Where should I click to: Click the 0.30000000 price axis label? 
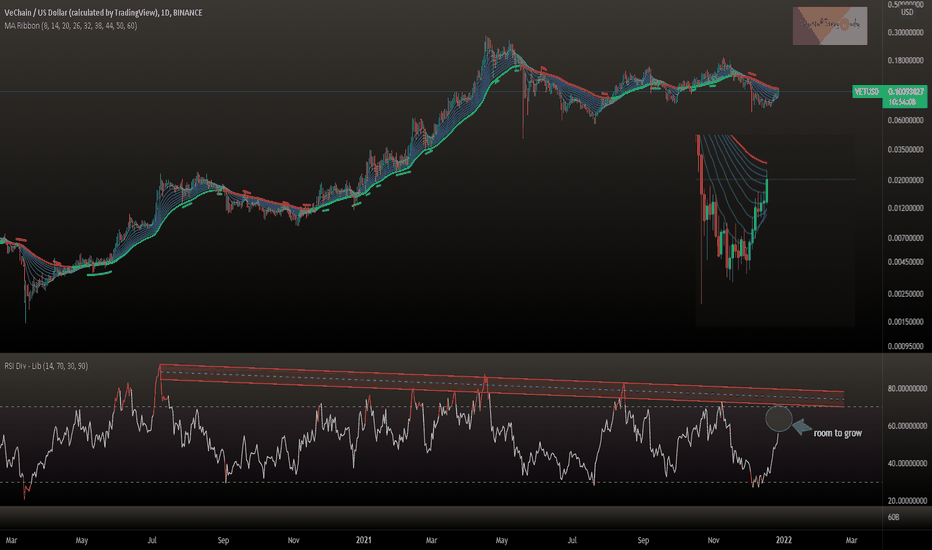[905, 33]
